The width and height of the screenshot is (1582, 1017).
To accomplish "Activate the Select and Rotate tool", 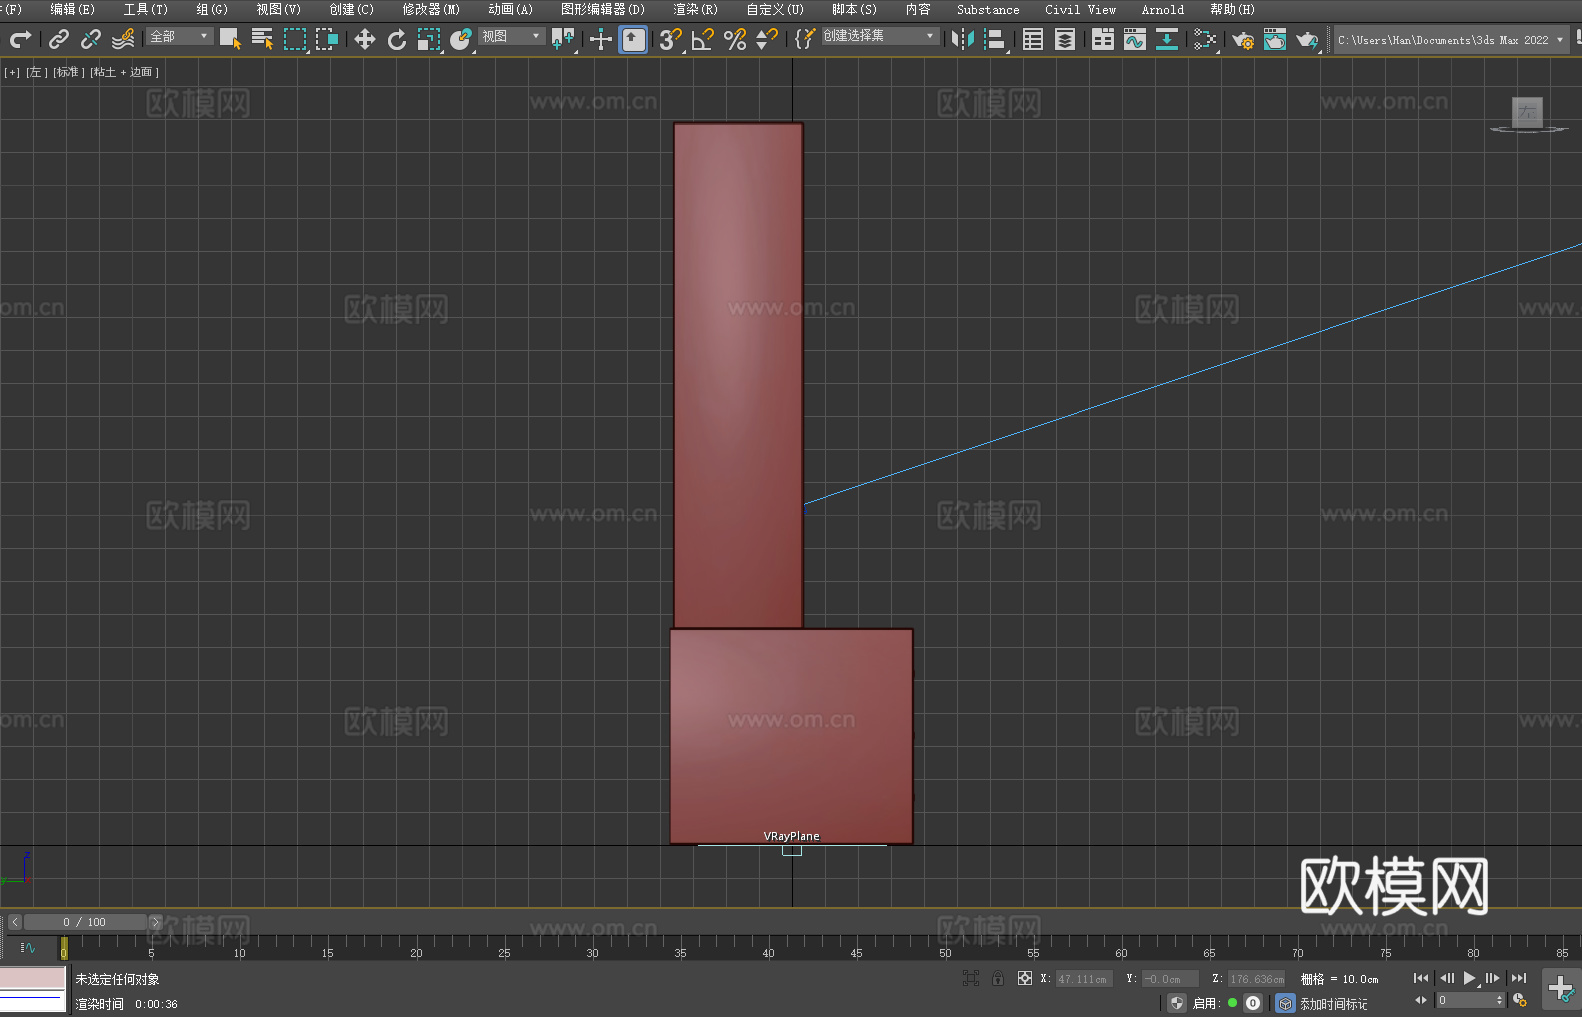I will pyautogui.click(x=397, y=39).
